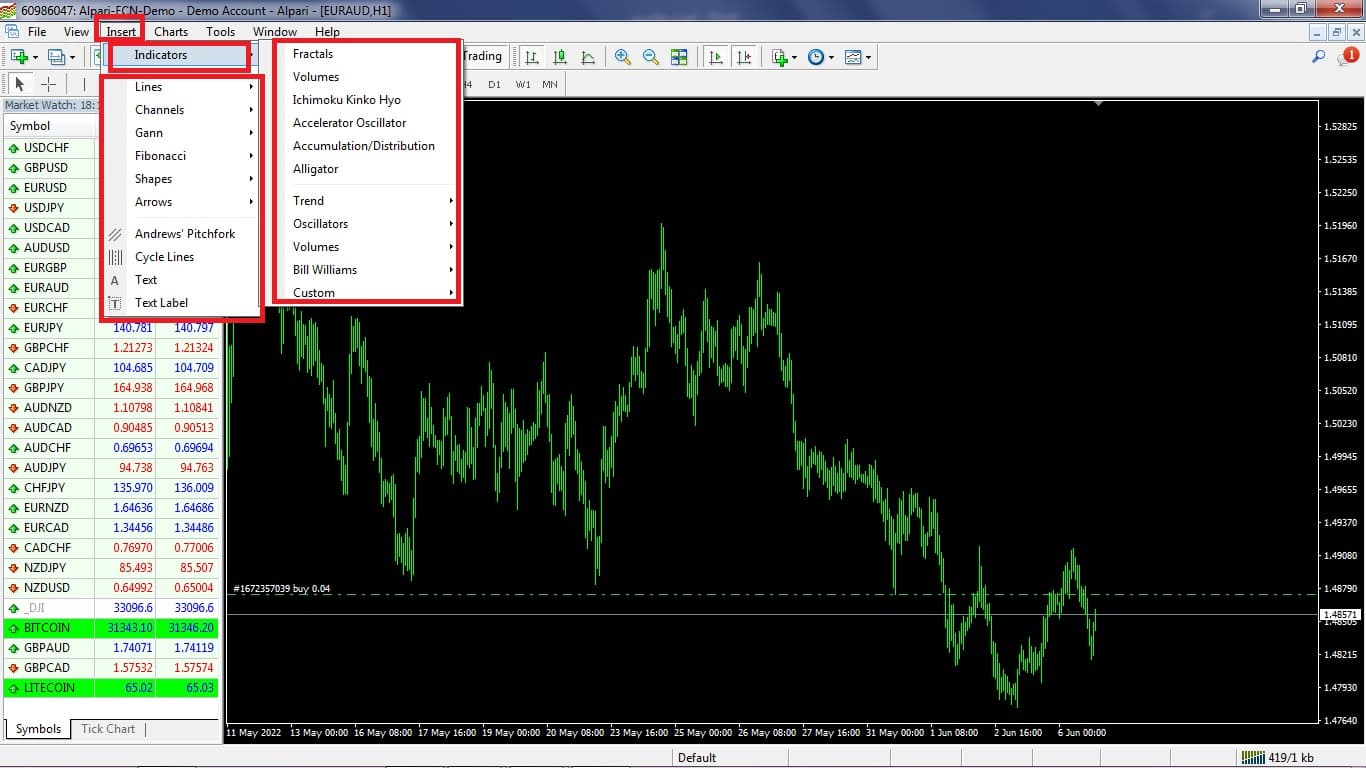Toggle Chart Shift

(x=744, y=57)
